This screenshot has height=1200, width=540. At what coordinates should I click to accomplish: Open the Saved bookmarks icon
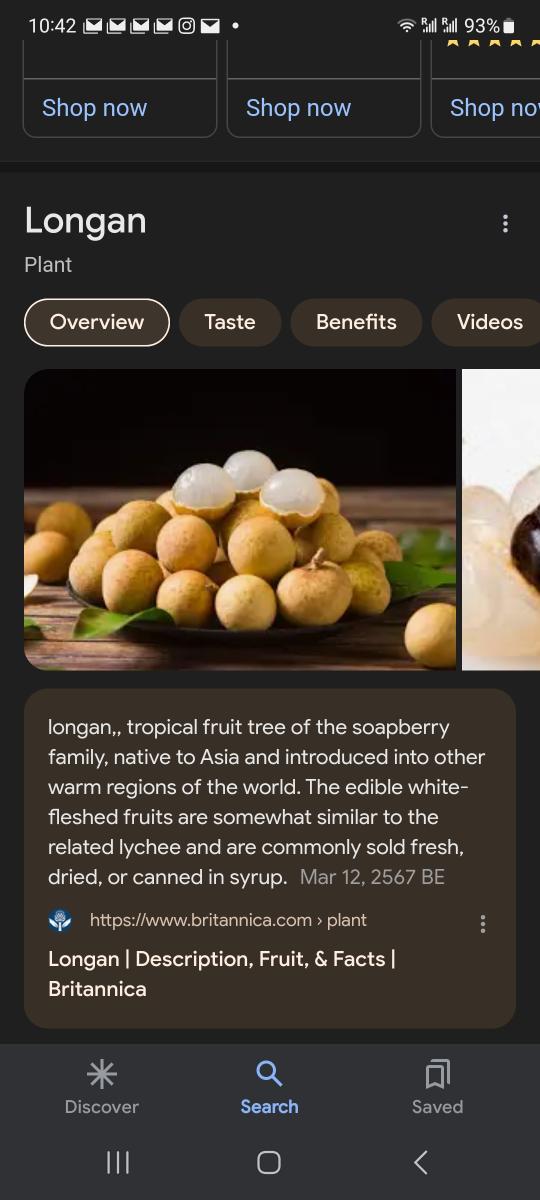click(437, 1074)
